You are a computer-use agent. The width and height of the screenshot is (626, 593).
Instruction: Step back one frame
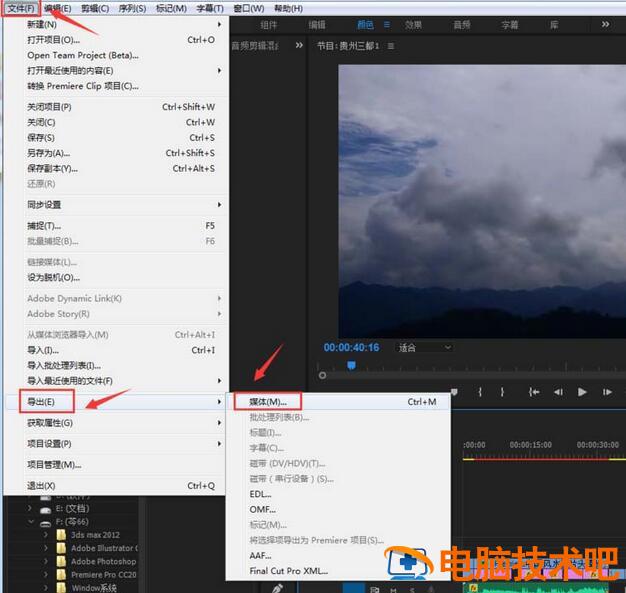559,392
